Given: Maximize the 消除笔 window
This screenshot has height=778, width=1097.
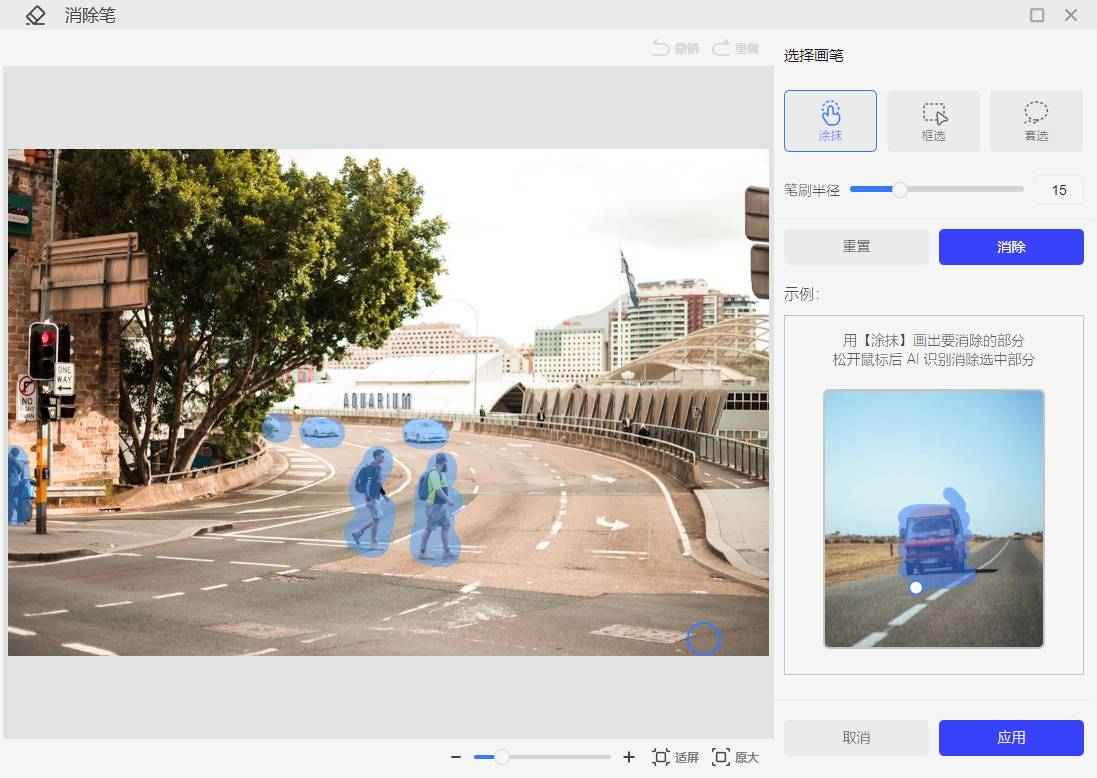Looking at the screenshot, I should point(1037,15).
